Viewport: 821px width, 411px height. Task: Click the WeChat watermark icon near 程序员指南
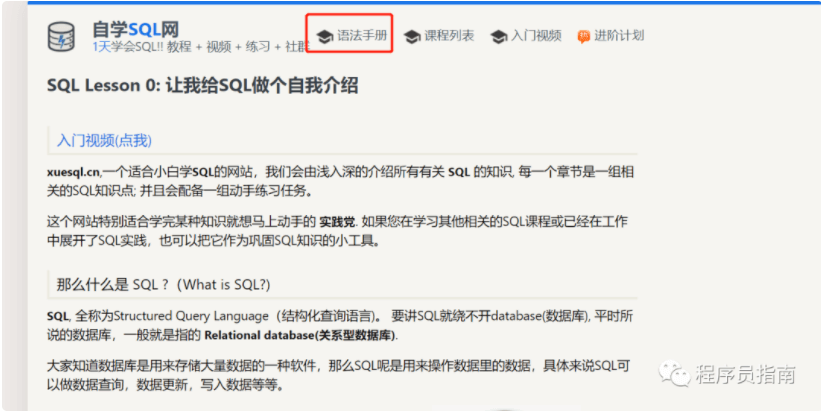679,374
